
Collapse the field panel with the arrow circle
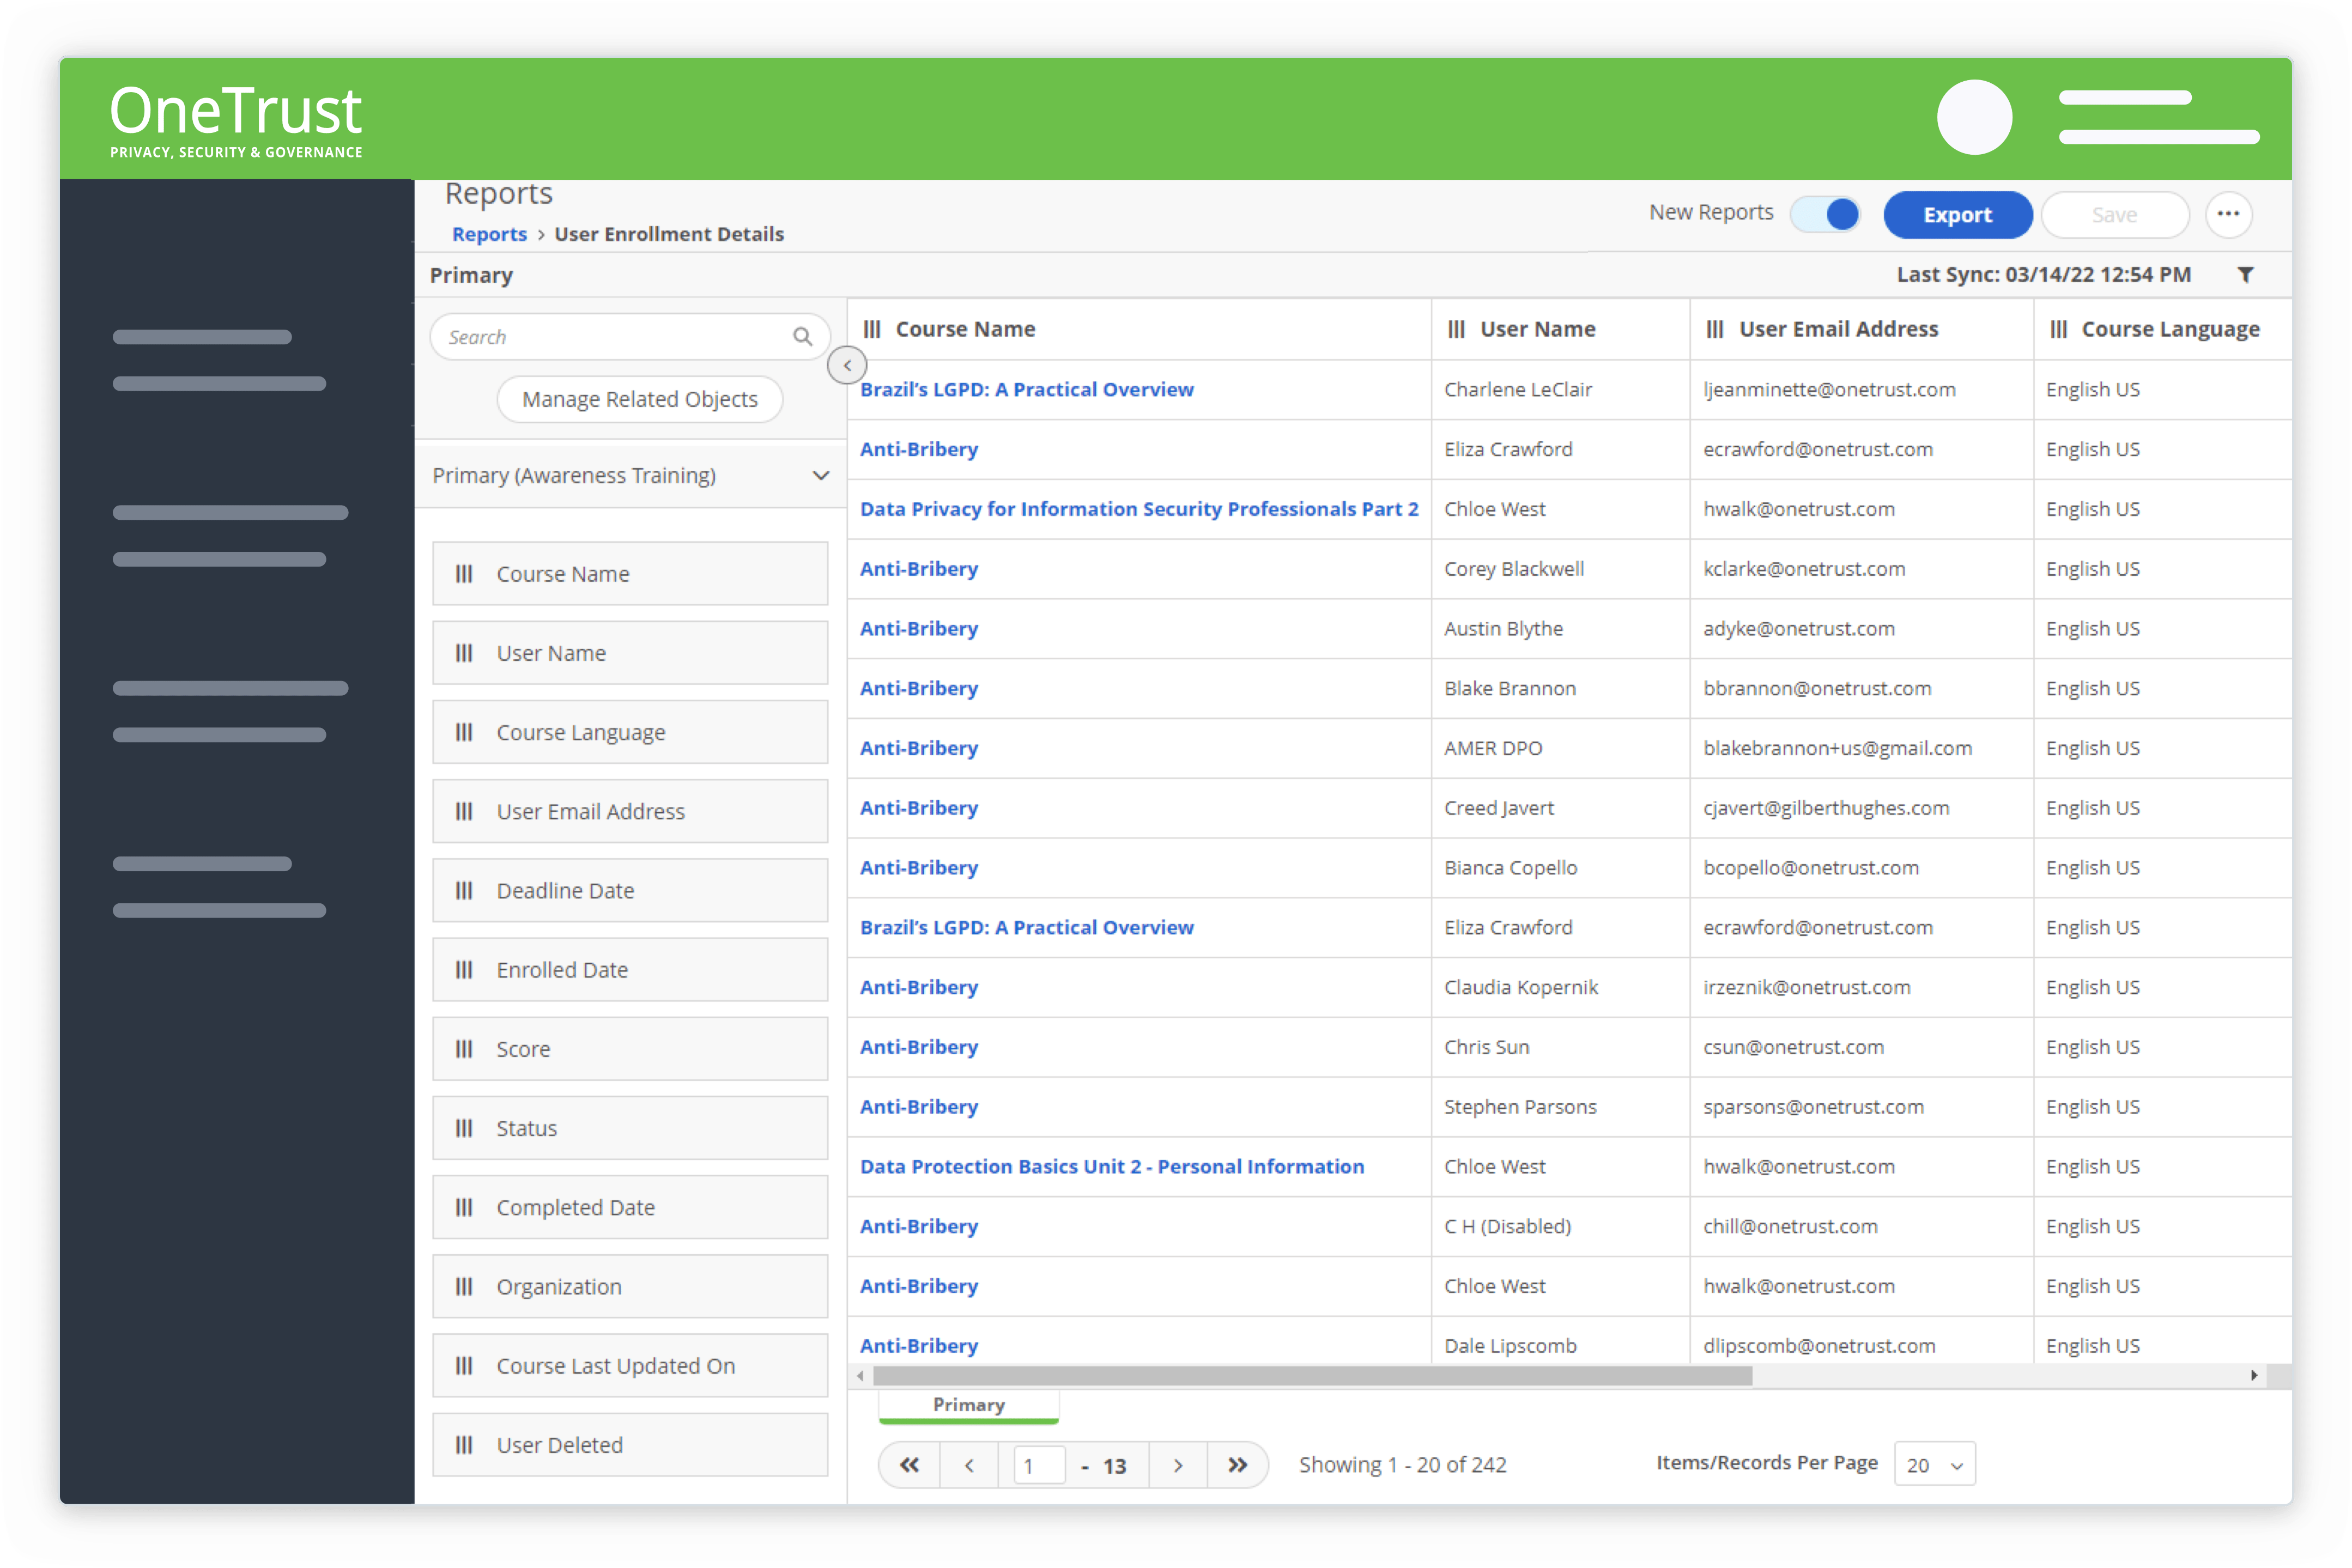847,365
